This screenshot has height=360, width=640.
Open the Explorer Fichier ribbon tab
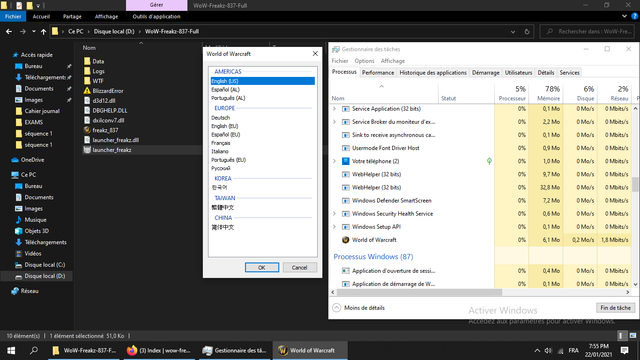[13, 16]
